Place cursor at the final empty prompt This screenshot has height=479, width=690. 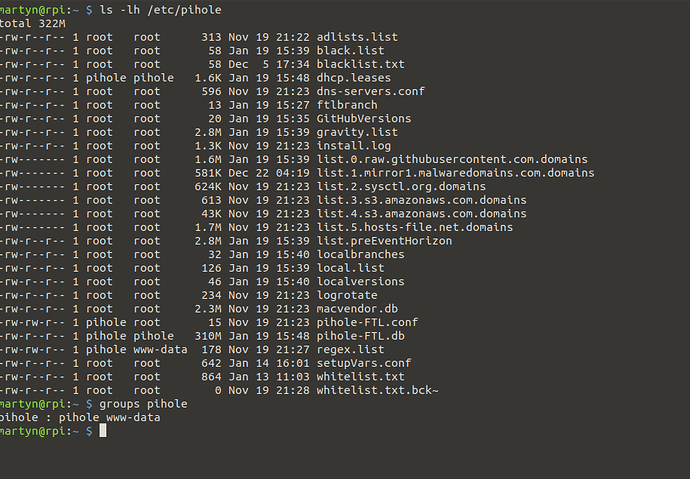click(x=102, y=431)
